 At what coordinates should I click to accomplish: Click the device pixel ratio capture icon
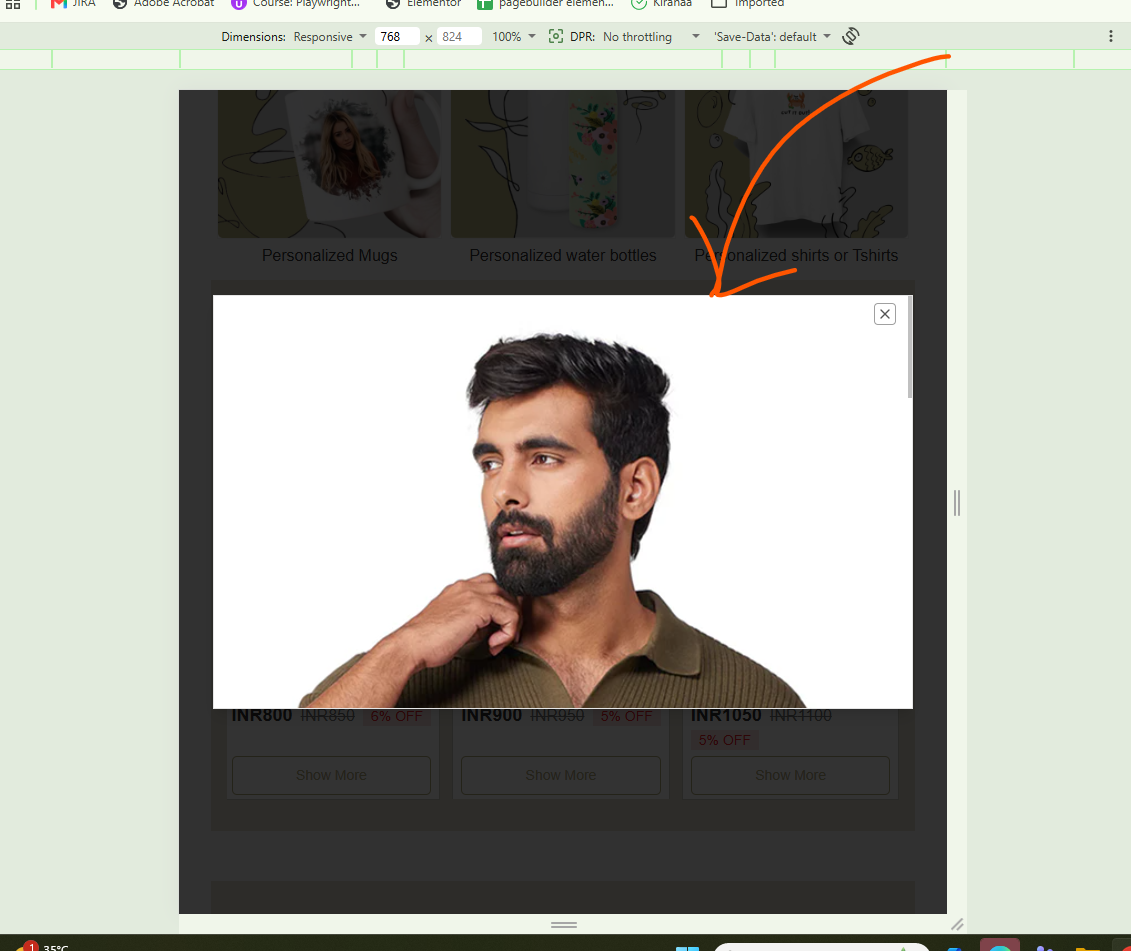(x=555, y=36)
